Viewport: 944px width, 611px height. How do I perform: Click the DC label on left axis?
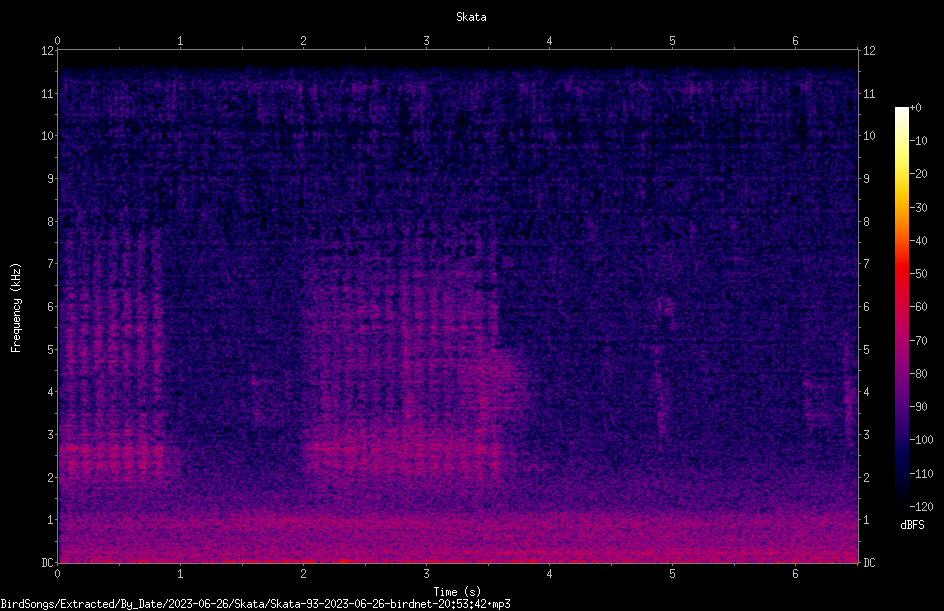coord(47,562)
